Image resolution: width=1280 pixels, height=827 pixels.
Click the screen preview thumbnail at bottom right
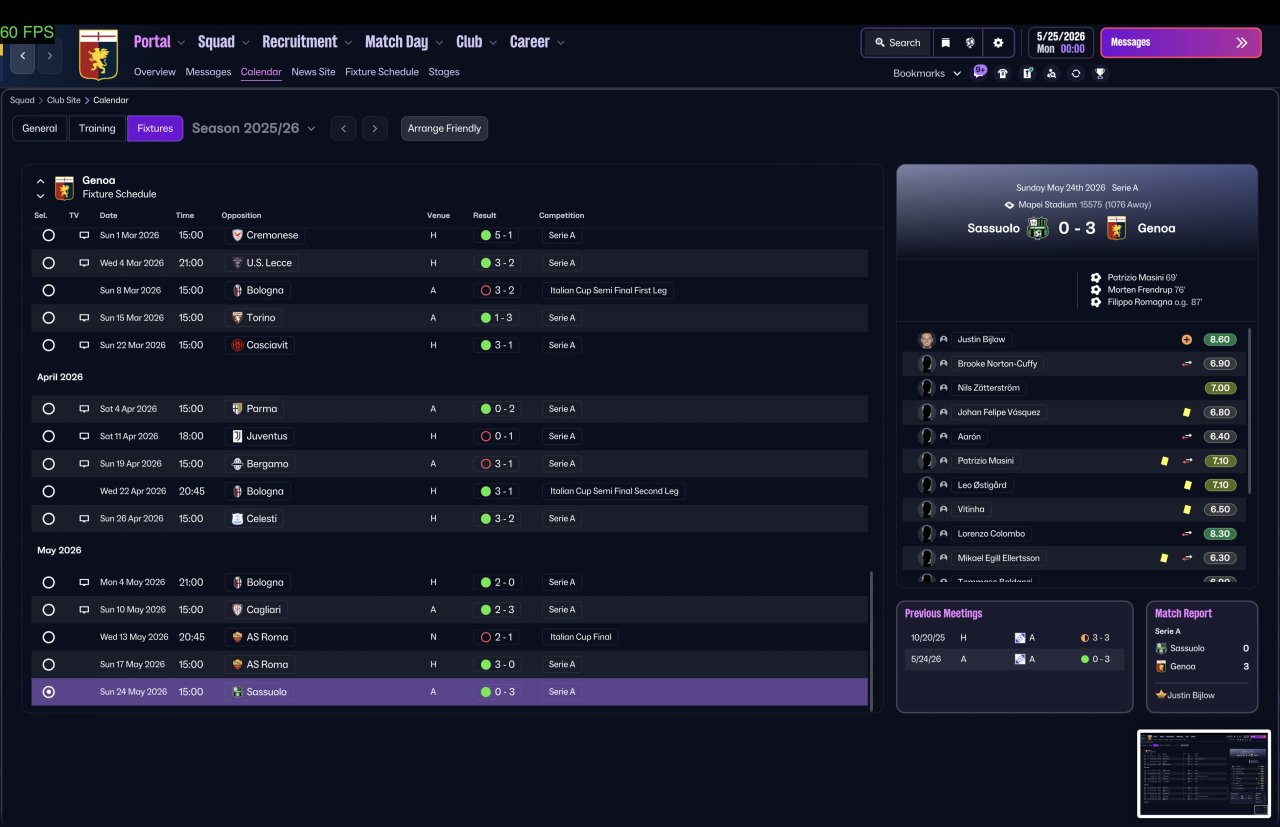[1204, 773]
